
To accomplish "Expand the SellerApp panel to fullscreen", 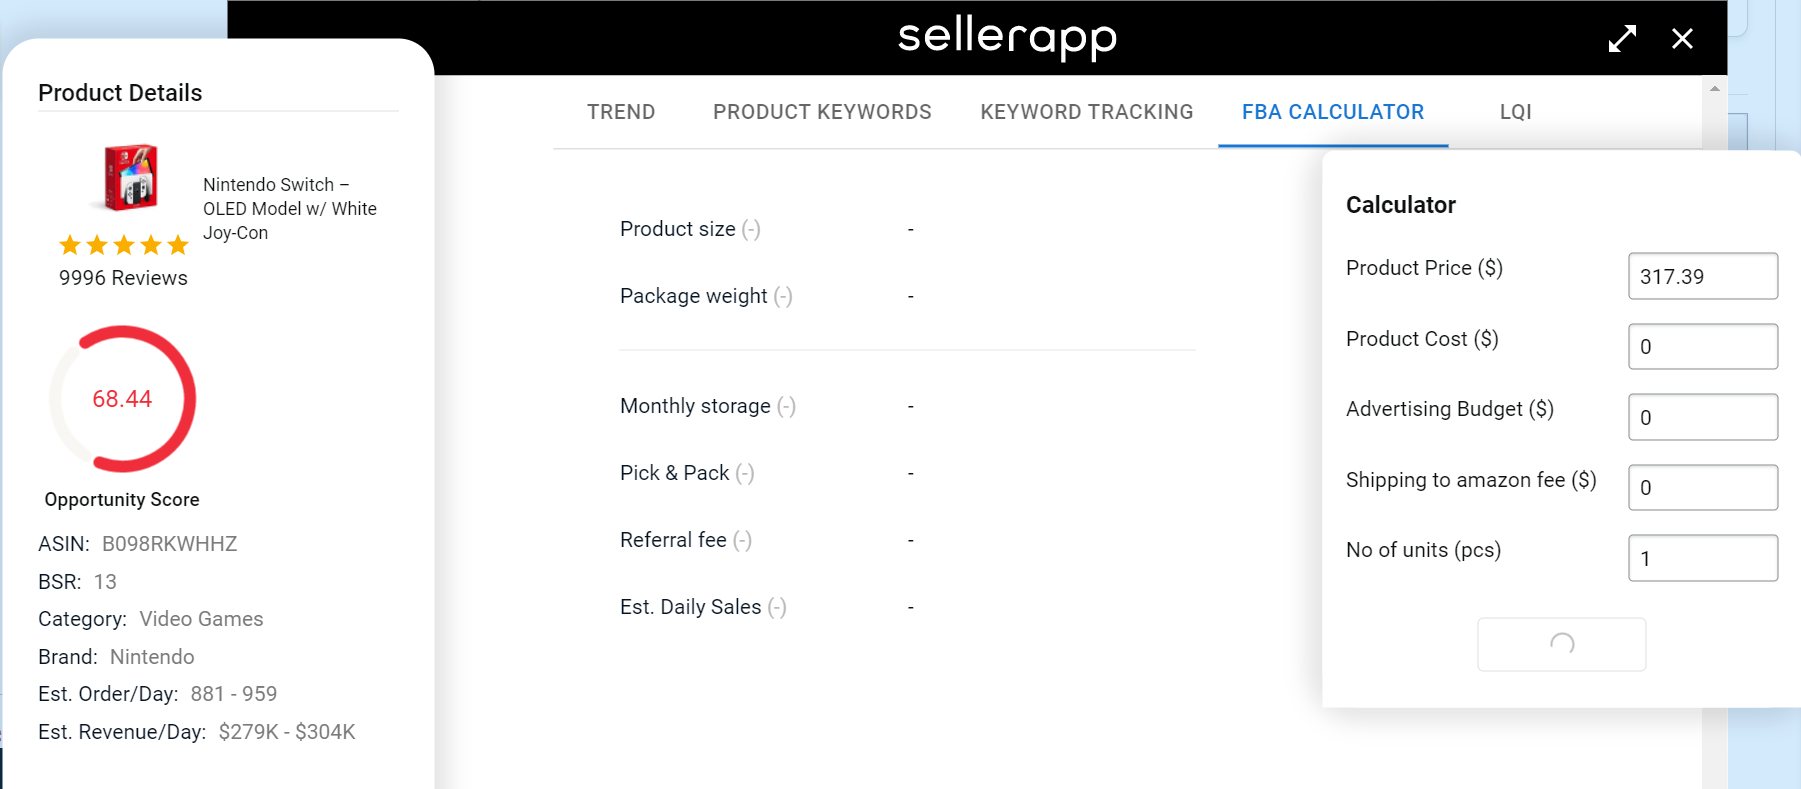I will coord(1622,39).
